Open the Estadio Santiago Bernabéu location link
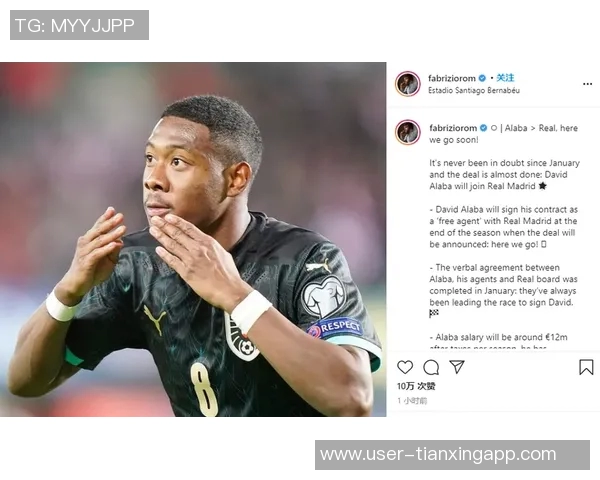The height and width of the screenshot is (480, 600). coord(474,90)
